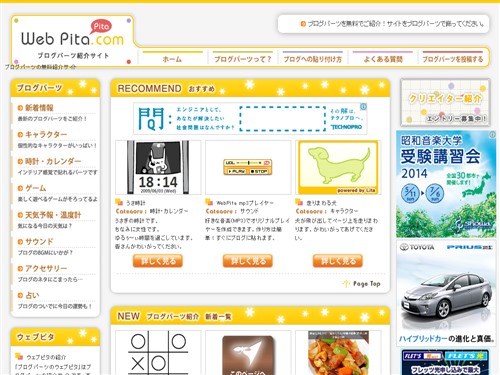Open the ホーム navigation tab
The height and width of the screenshot is (375, 500).
[172, 59]
